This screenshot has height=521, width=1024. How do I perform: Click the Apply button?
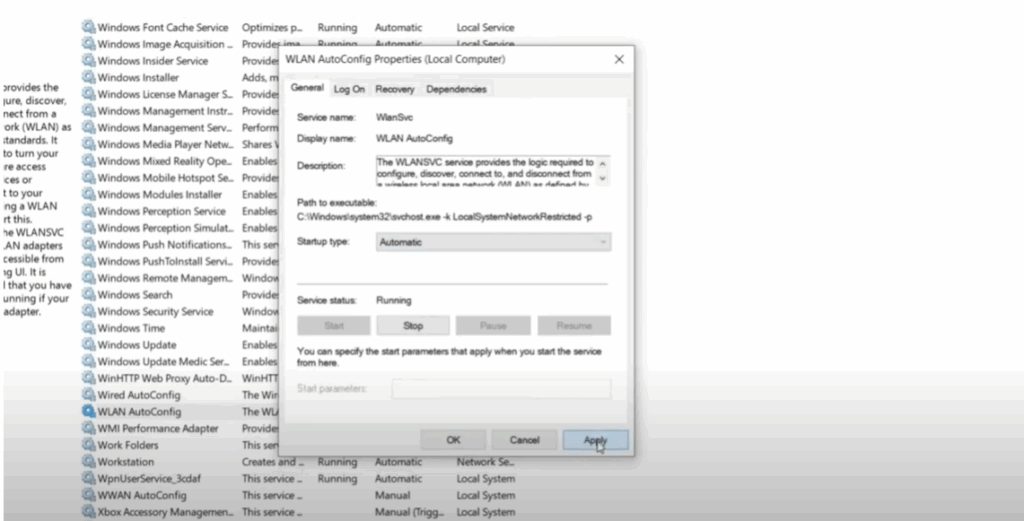point(596,440)
